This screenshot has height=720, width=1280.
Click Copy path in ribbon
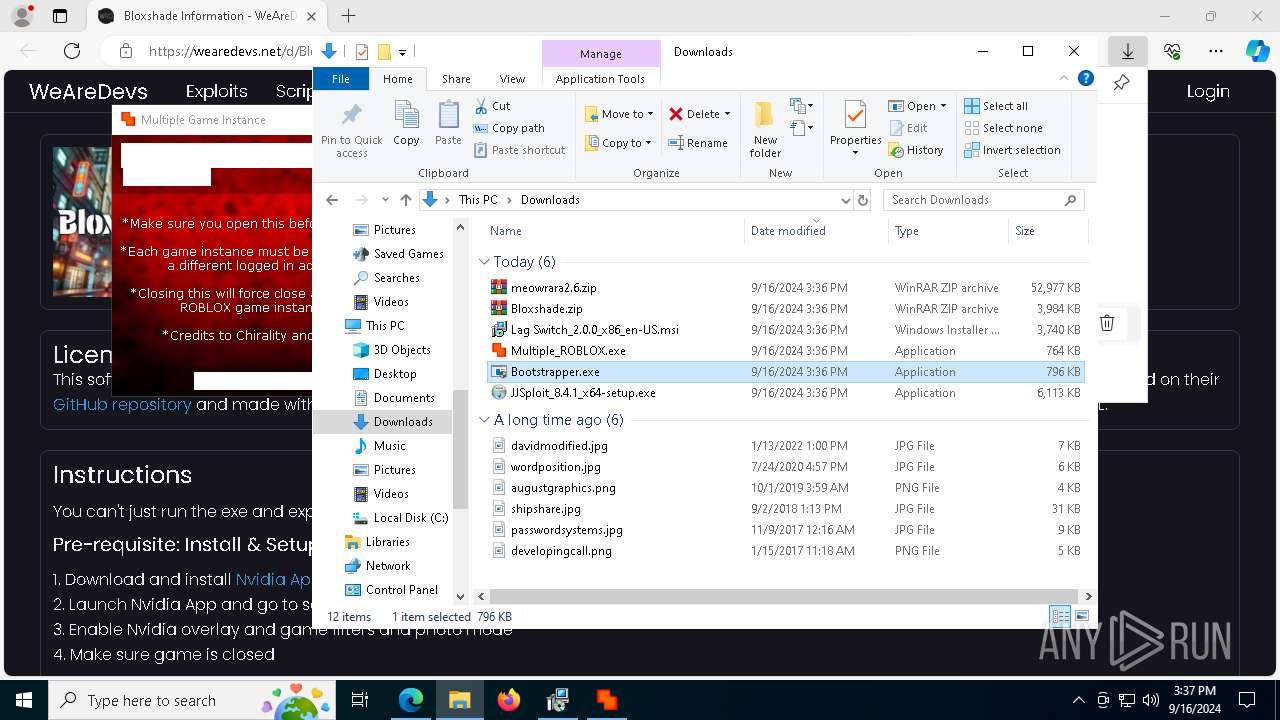point(509,128)
